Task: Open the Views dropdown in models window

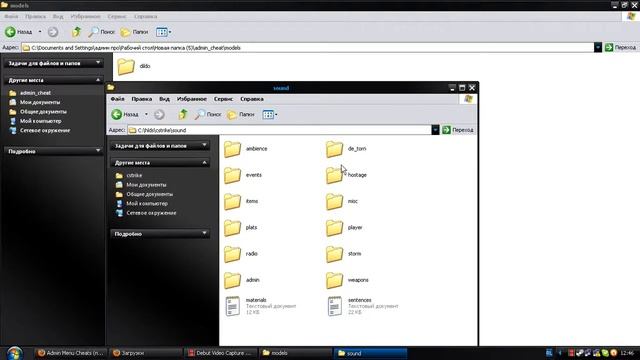Action: pyautogui.click(x=163, y=32)
